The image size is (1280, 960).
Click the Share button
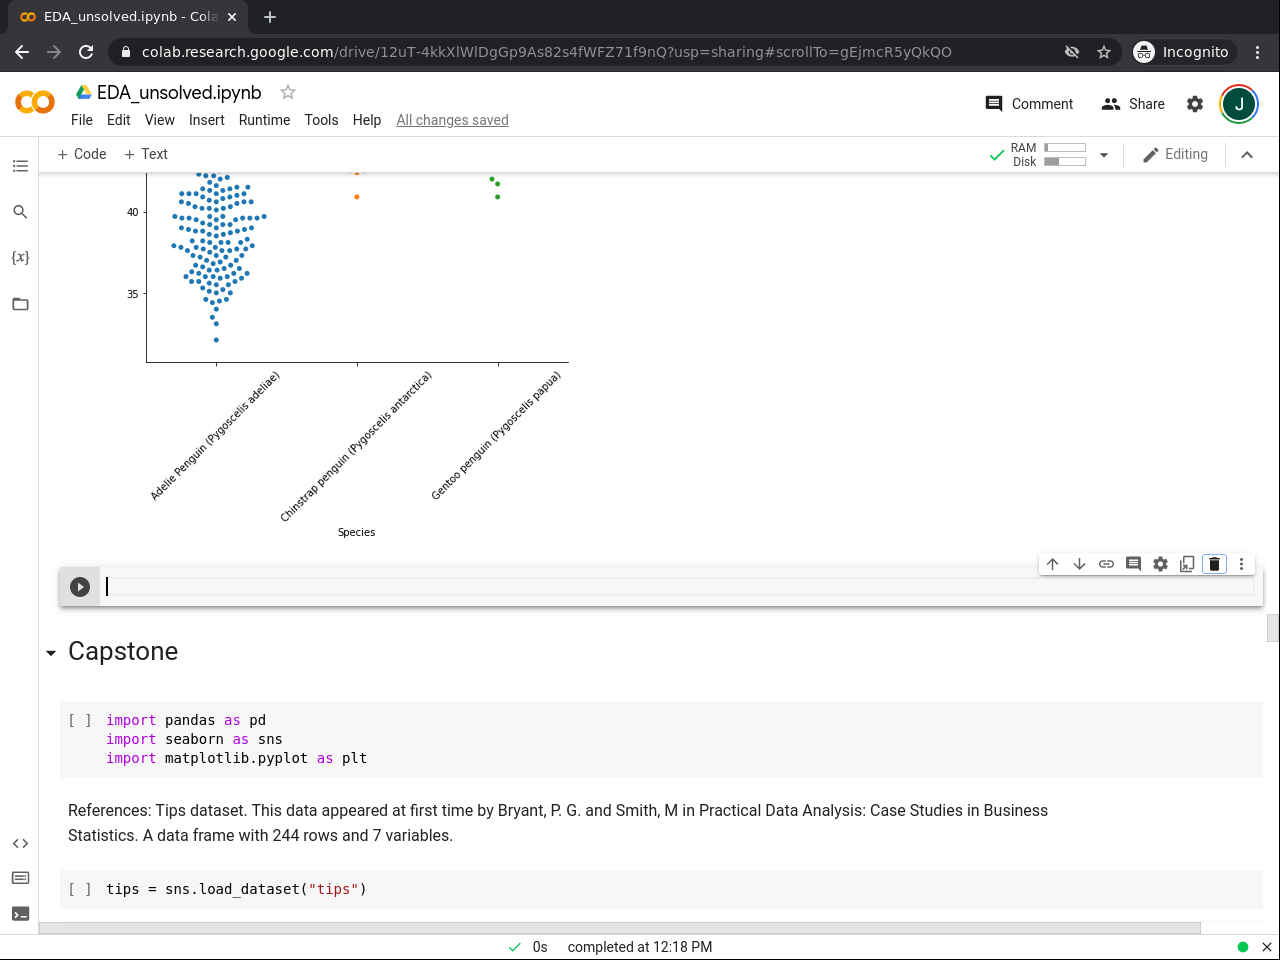[x=1133, y=104]
